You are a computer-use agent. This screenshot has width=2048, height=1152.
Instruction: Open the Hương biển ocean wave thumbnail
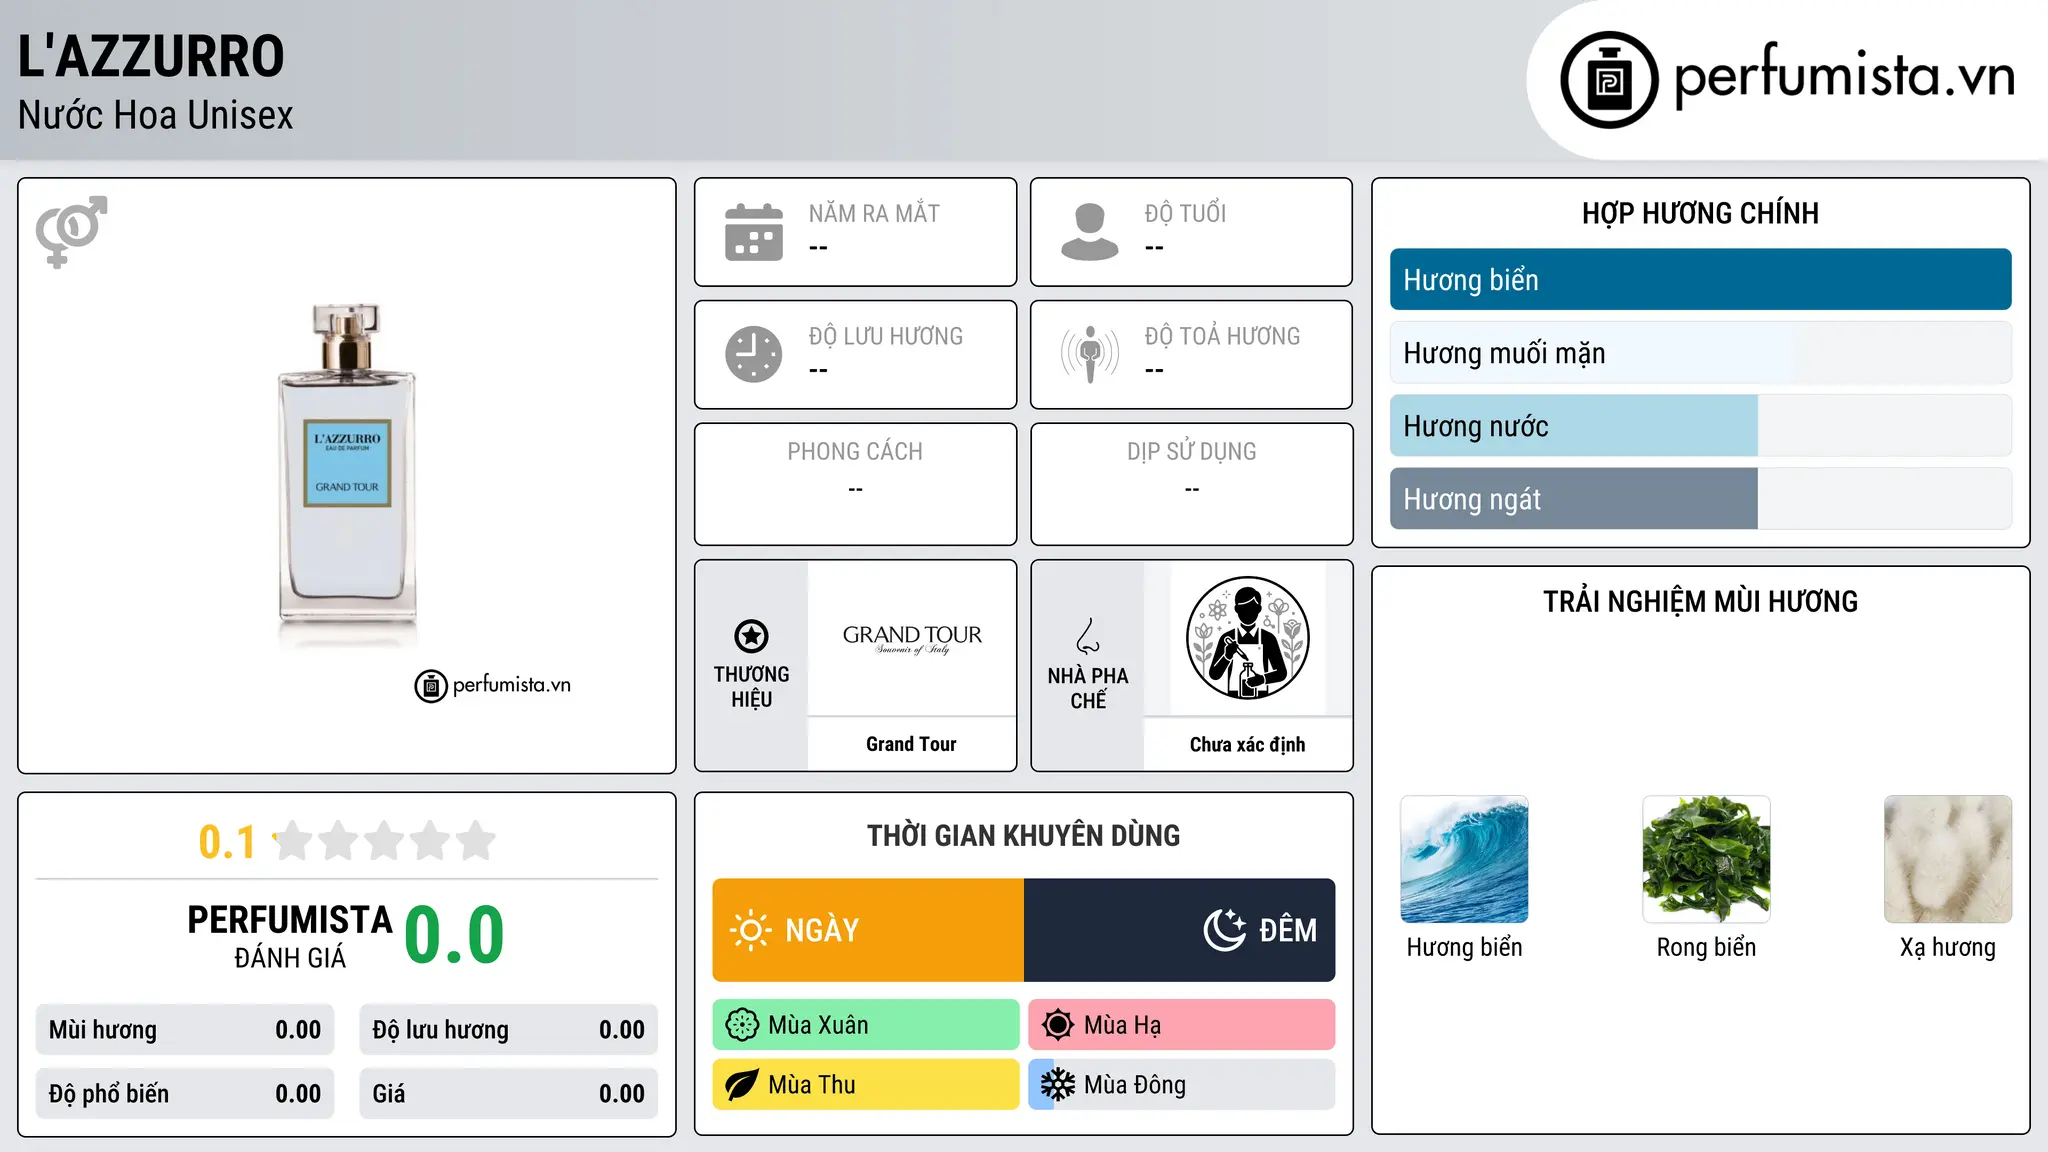coord(1464,859)
